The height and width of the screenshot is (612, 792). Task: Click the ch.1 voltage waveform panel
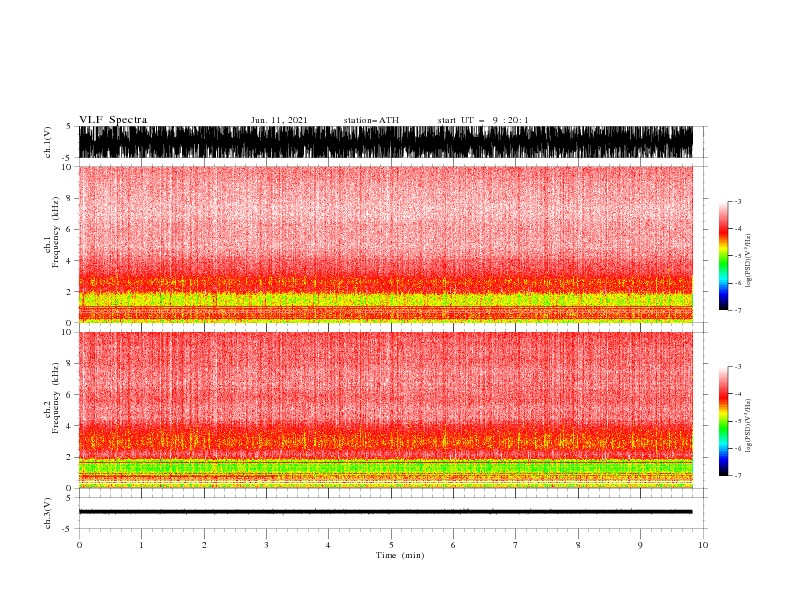386,142
